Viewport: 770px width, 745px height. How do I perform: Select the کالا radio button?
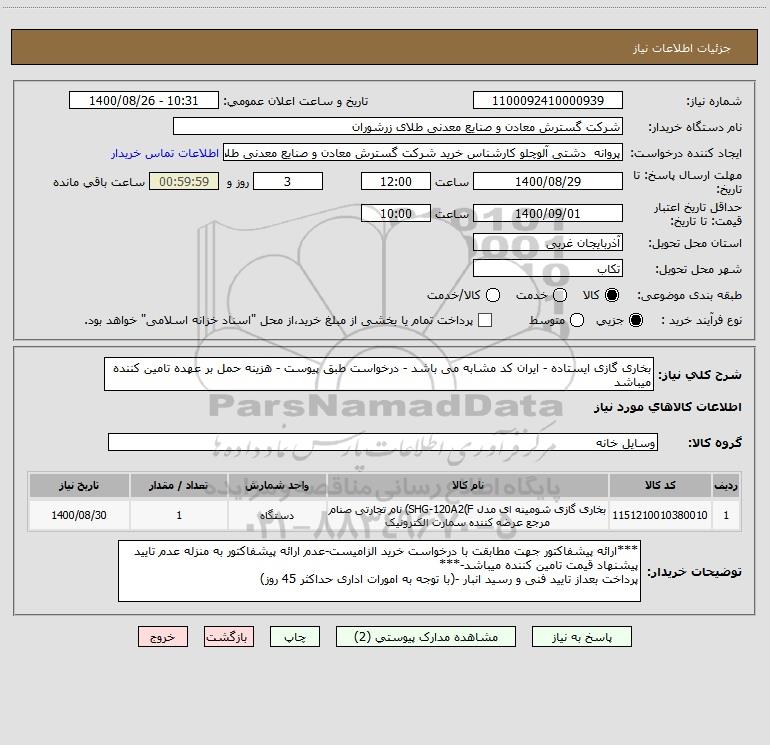coord(612,295)
